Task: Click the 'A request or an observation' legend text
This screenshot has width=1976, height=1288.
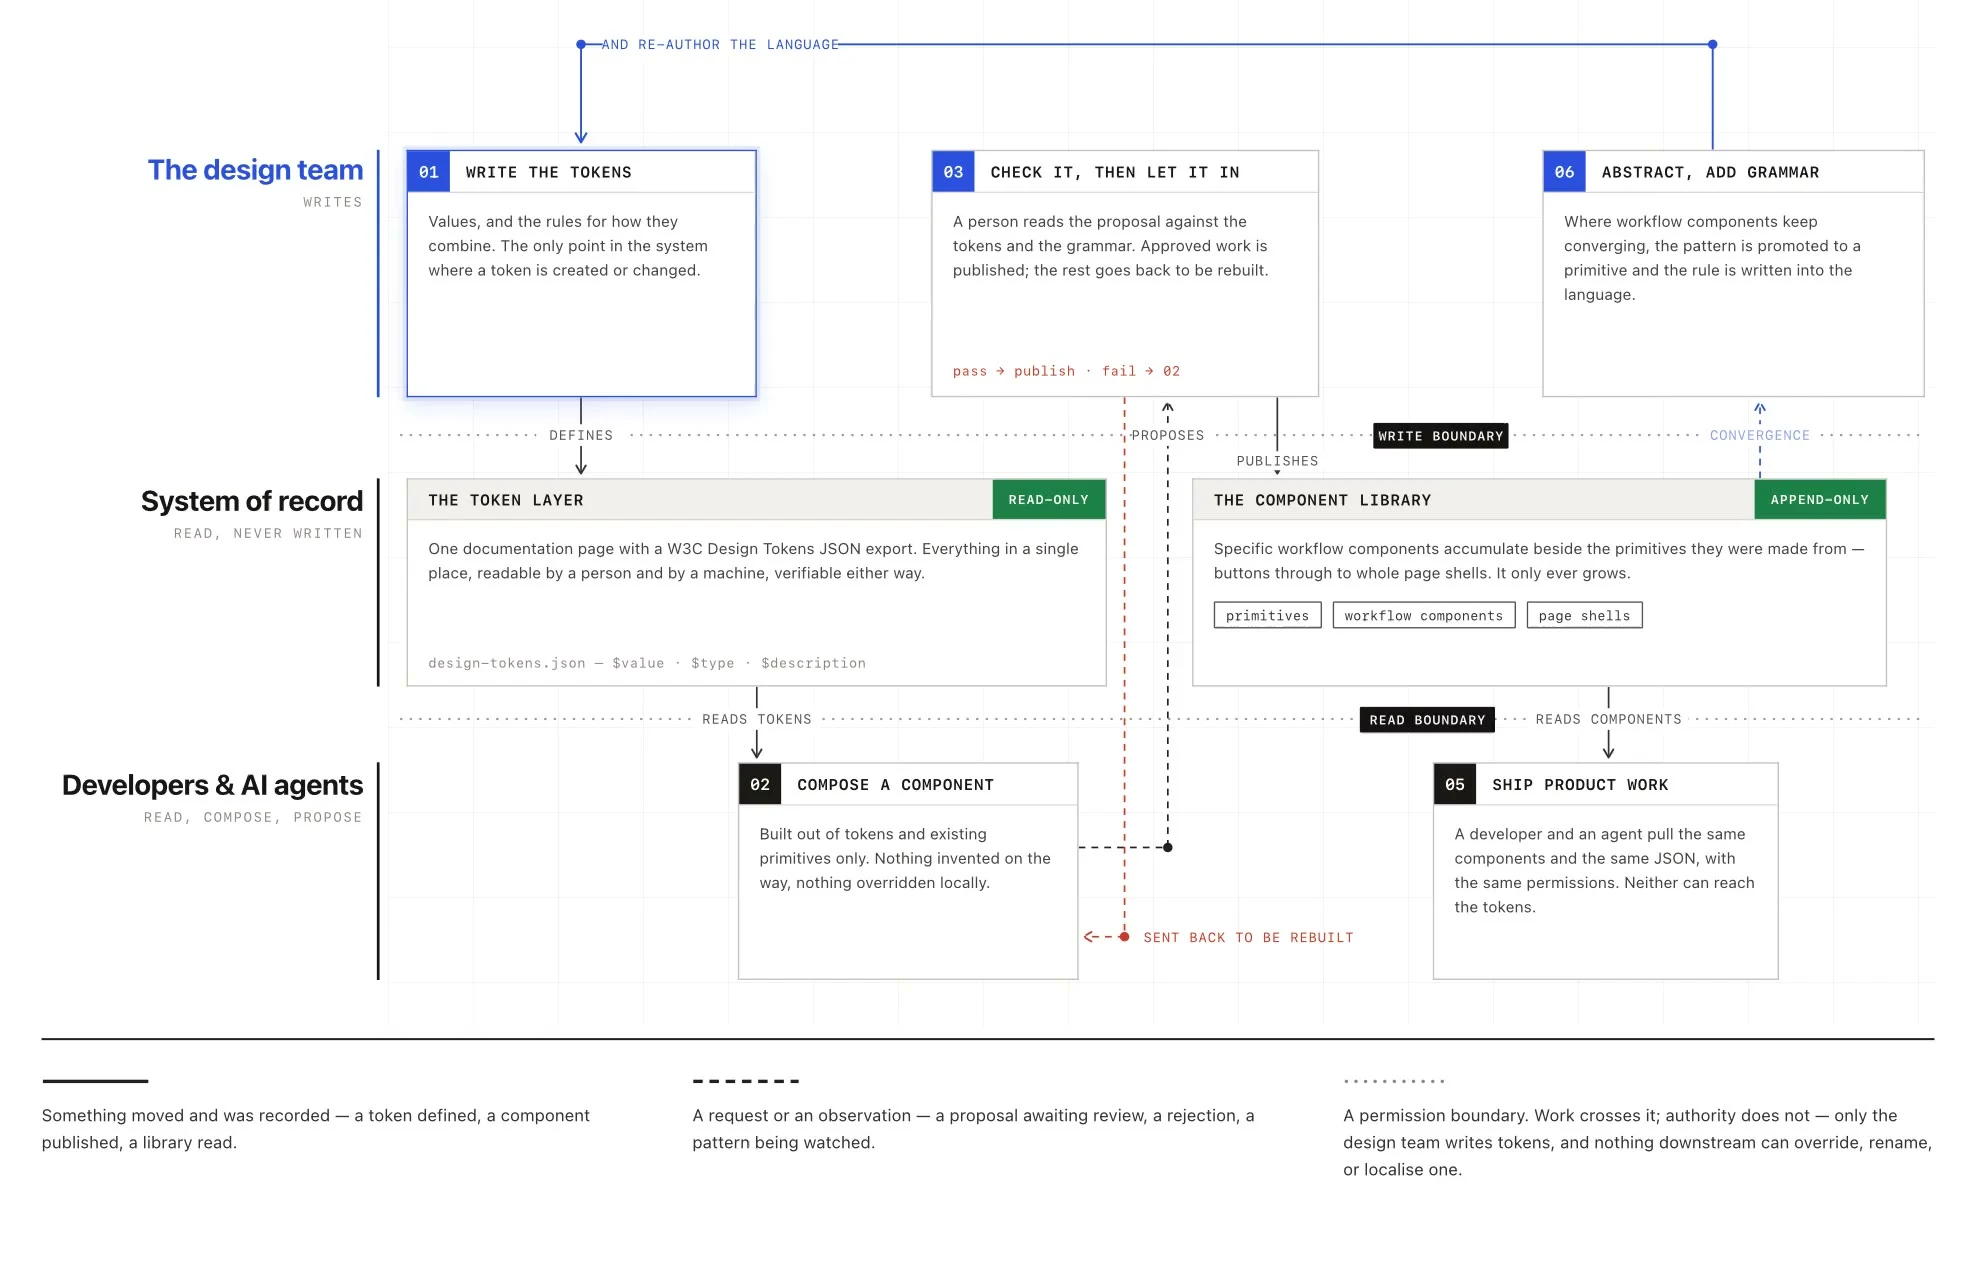Action: coord(973,1129)
